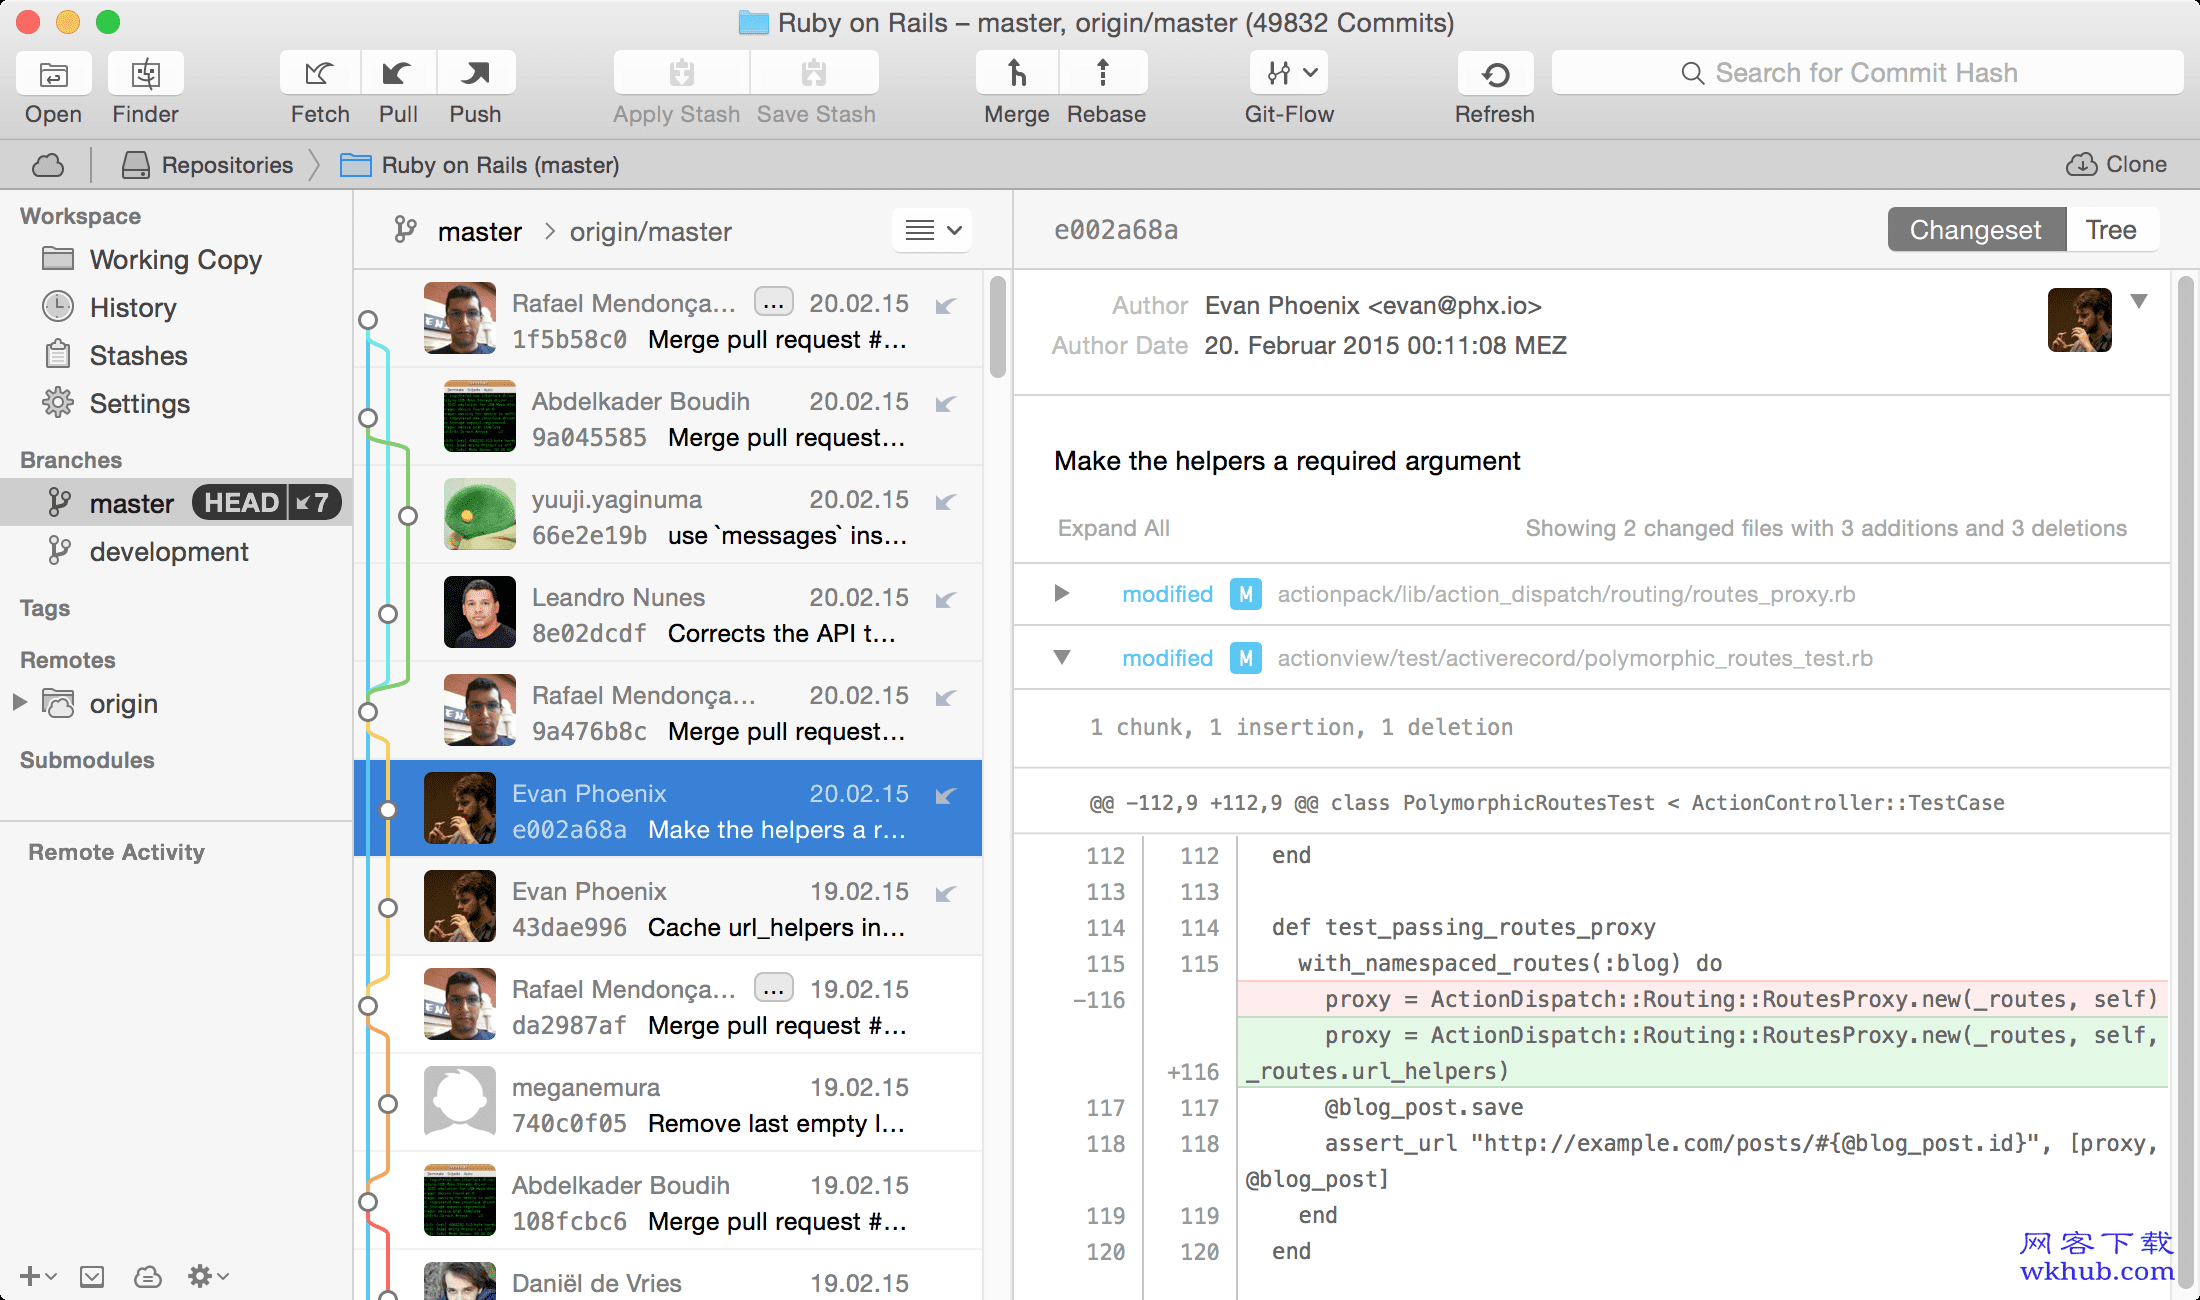Viewport: 2200px width, 1300px height.
Task: Fetch changes from remote
Action: pyautogui.click(x=320, y=74)
